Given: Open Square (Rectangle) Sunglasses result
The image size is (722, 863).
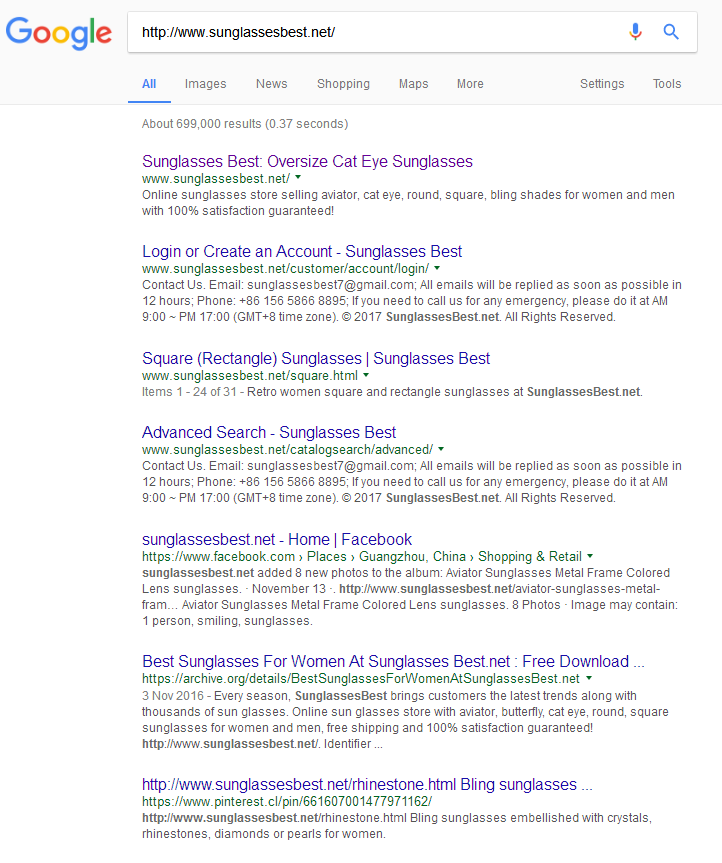Looking at the screenshot, I should (x=316, y=358).
